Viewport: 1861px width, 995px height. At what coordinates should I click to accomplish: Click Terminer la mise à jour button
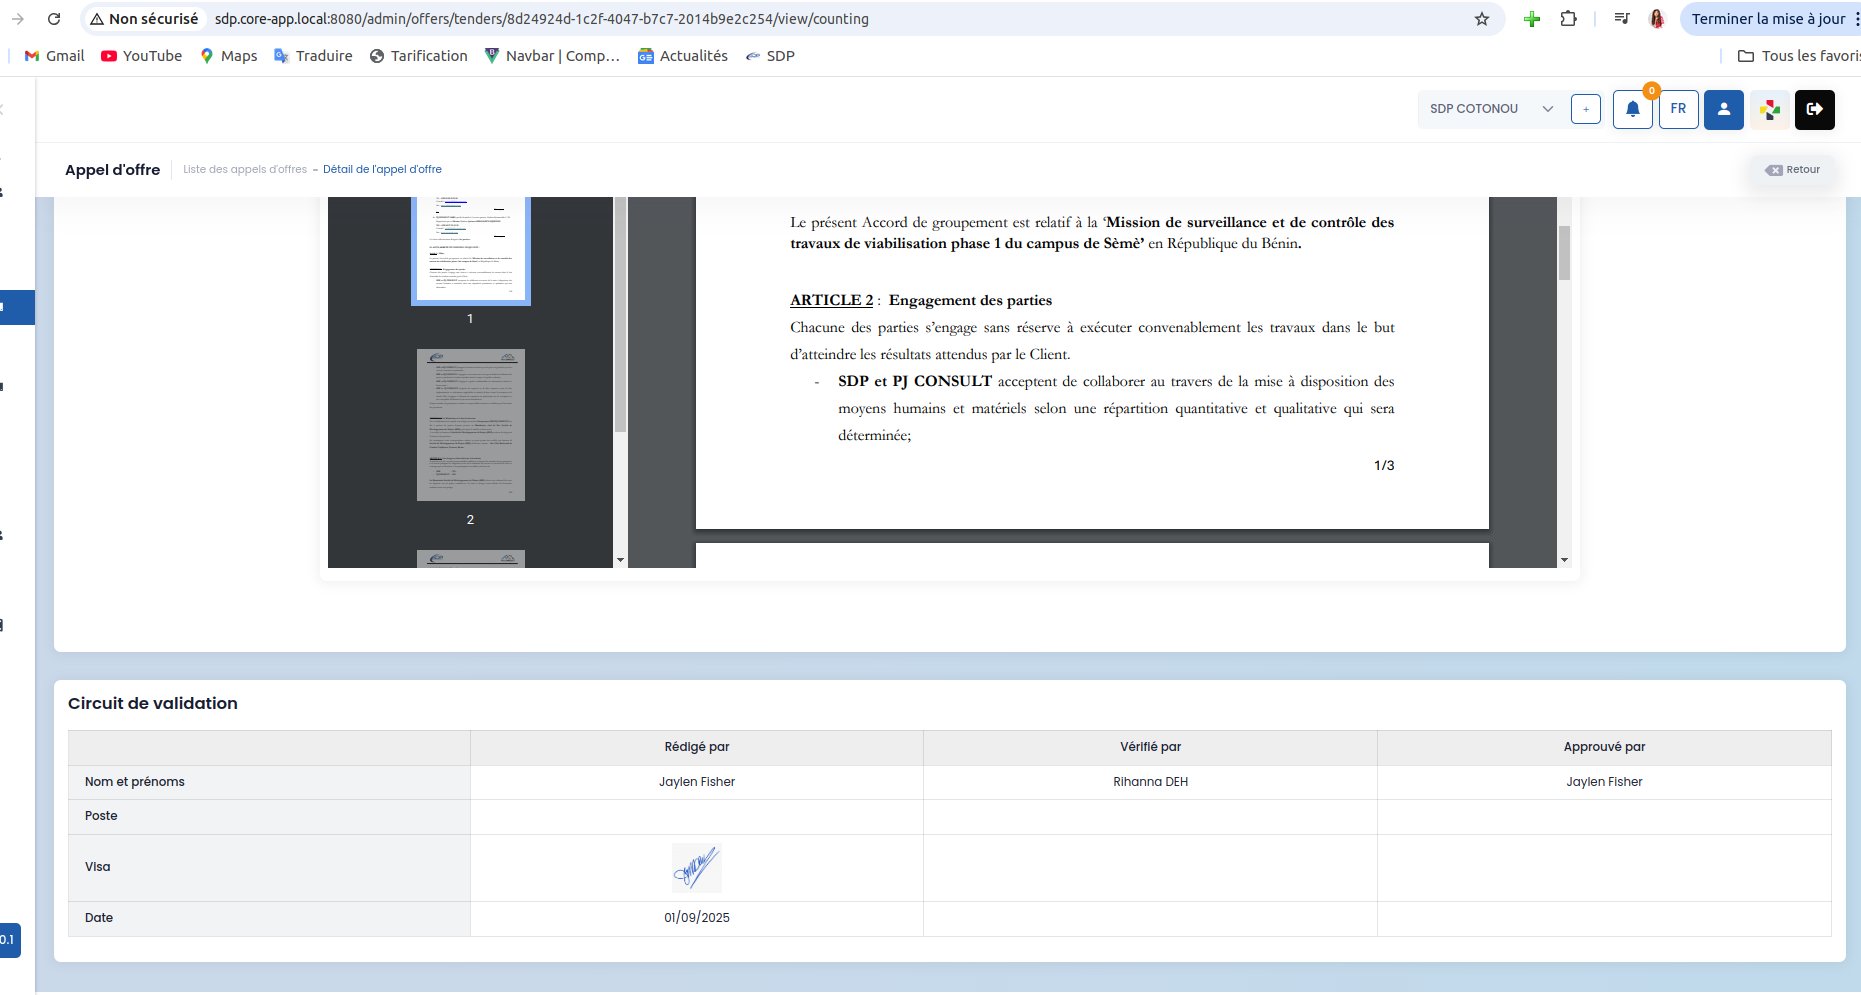point(1768,19)
